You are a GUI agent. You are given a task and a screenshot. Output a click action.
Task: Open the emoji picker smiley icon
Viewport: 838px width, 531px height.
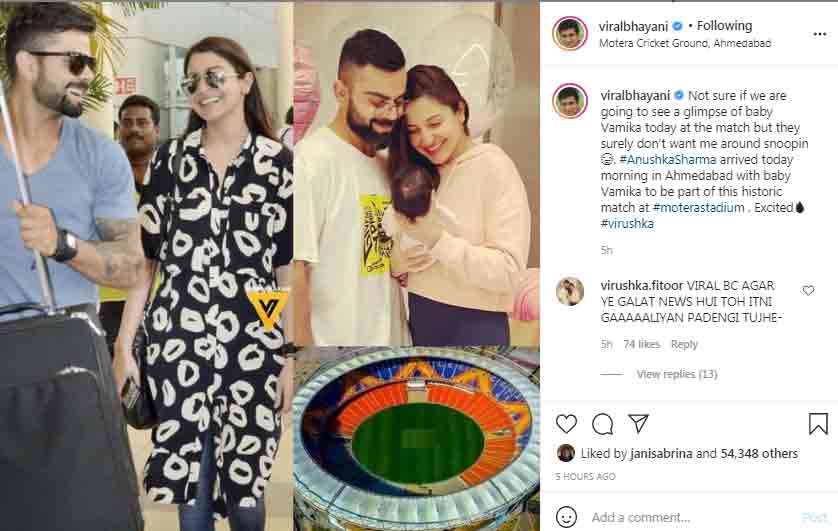(x=567, y=517)
